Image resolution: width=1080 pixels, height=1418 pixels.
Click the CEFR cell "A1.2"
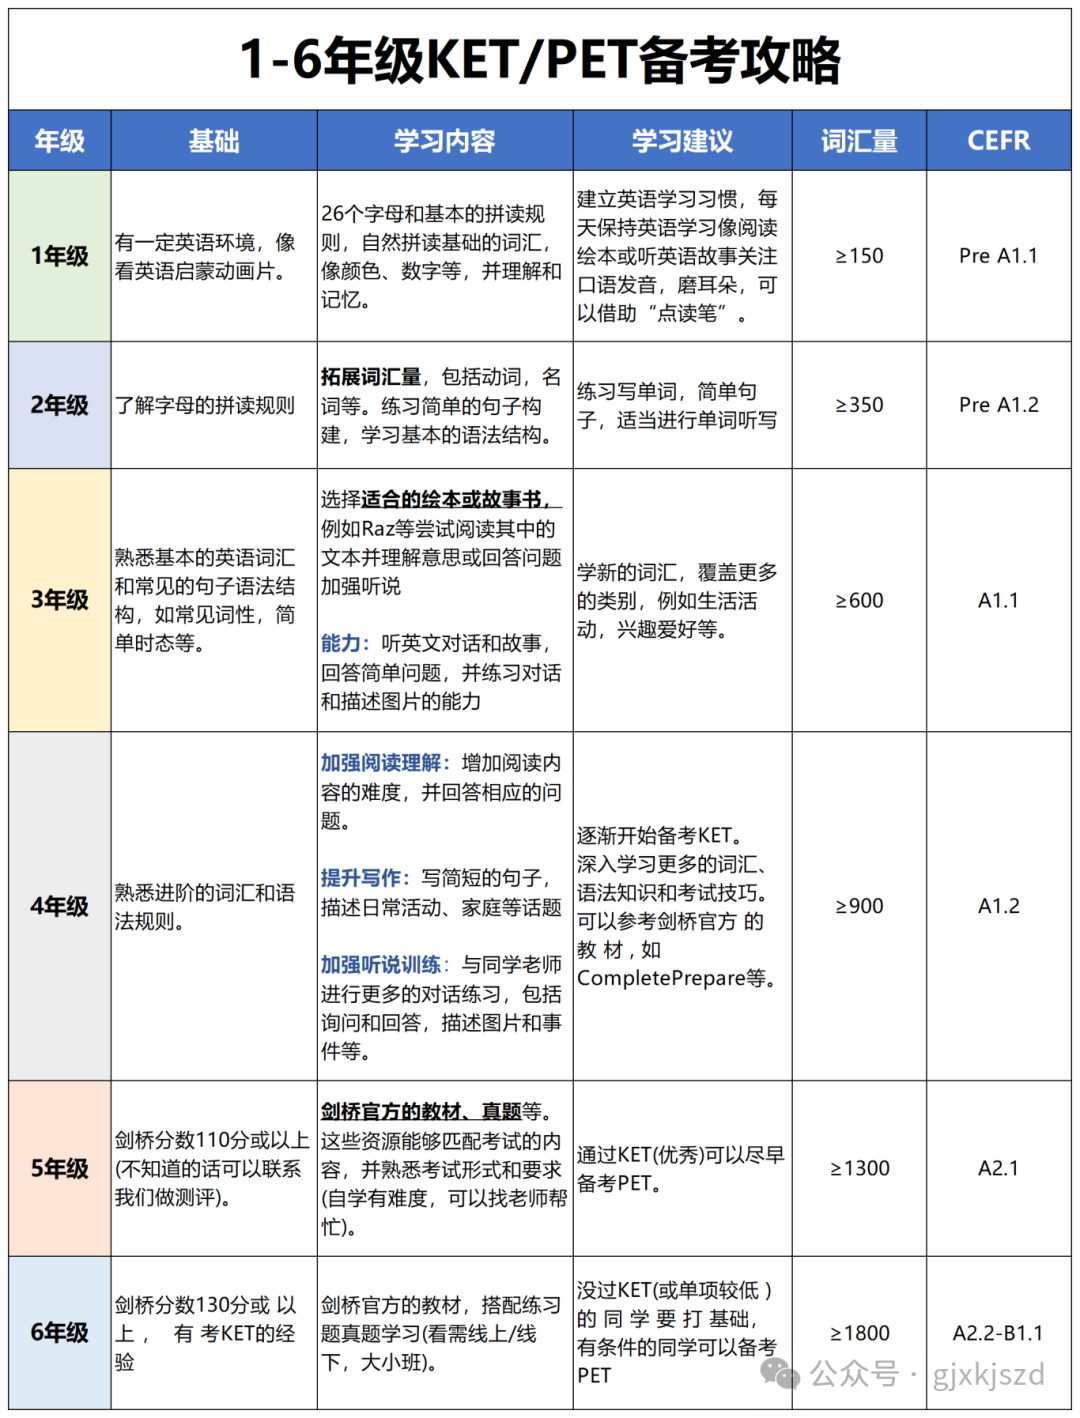point(999,906)
